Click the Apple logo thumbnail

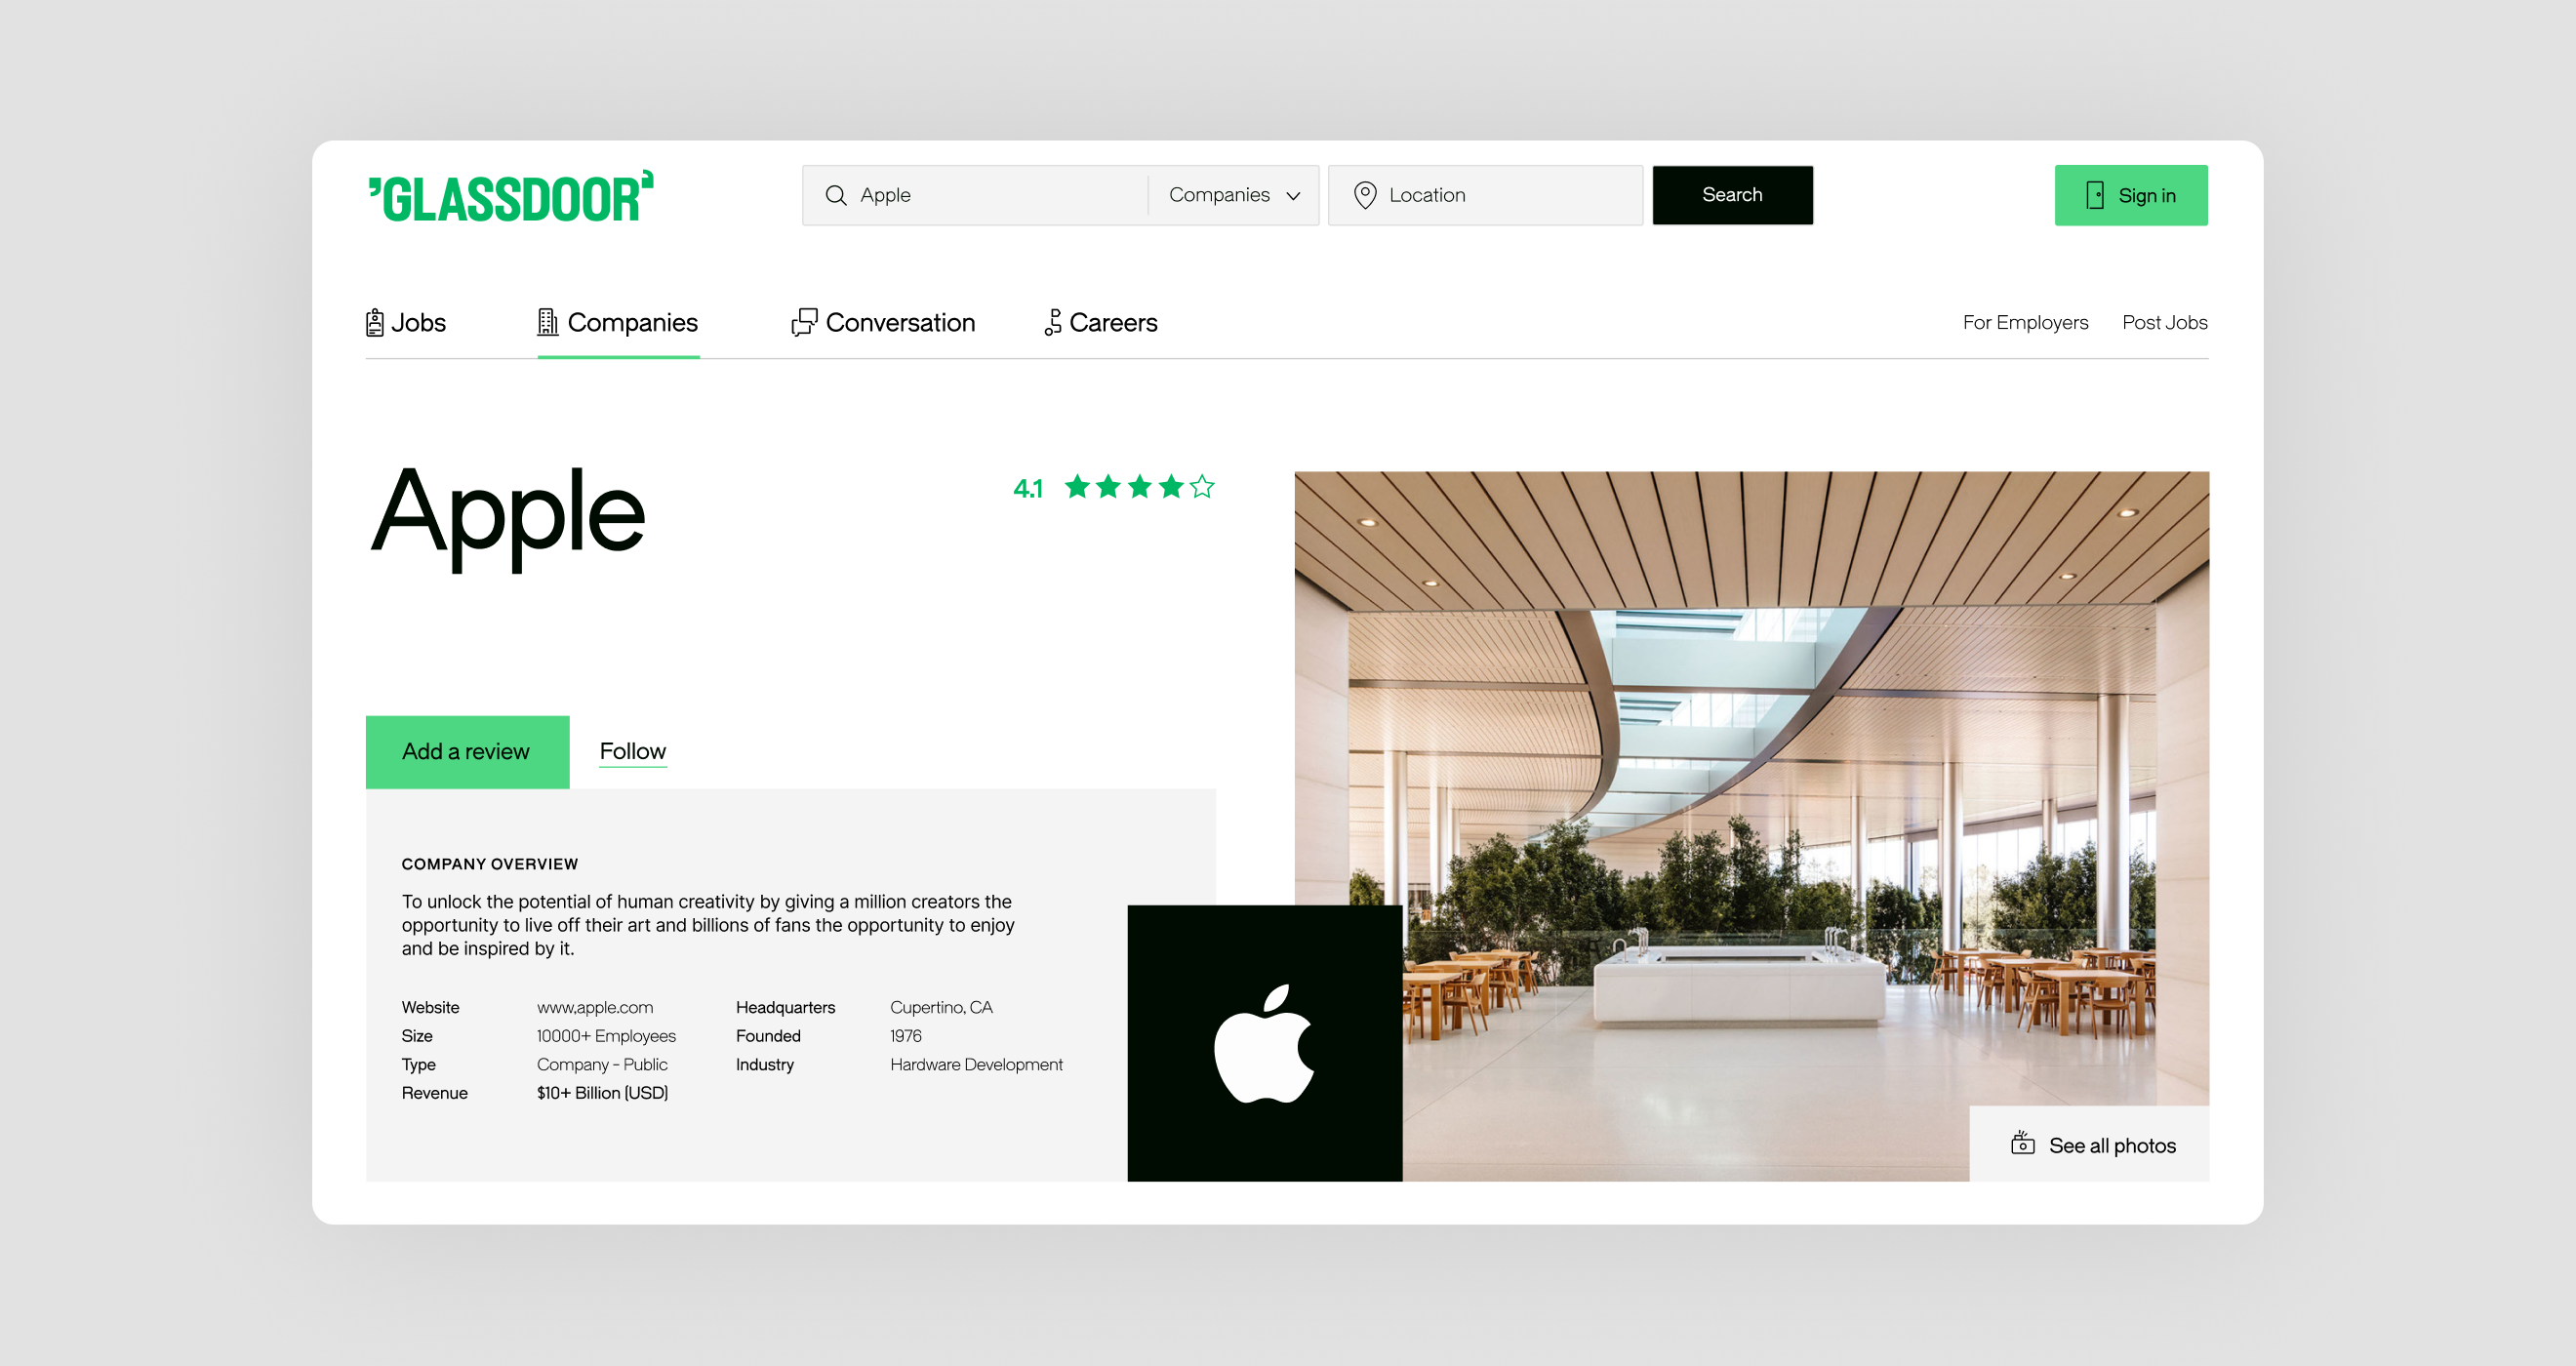[1266, 1039]
